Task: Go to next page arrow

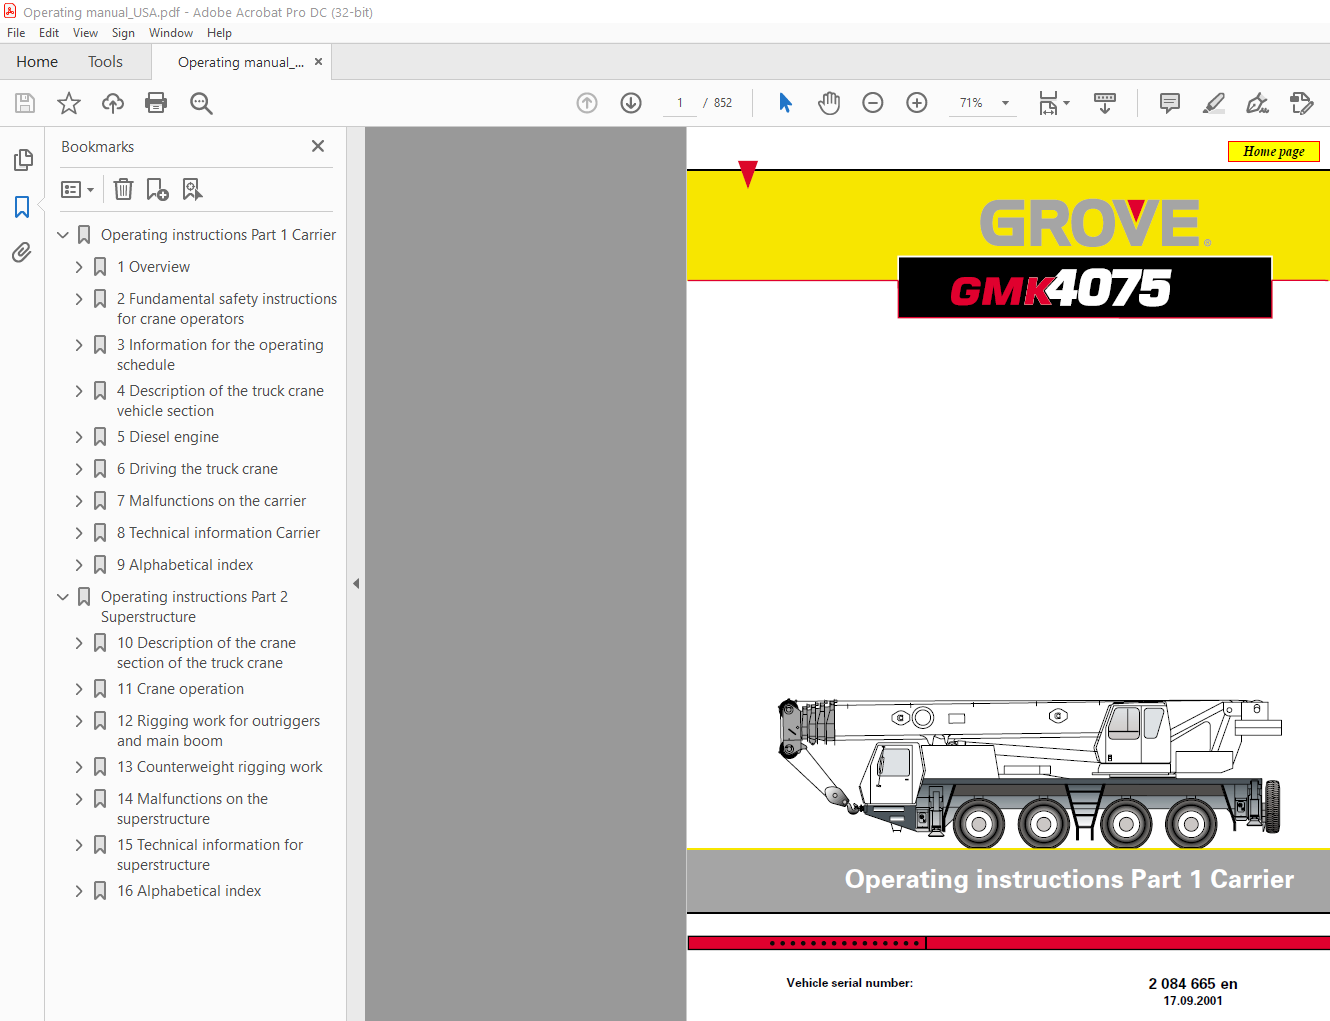Action: click(x=631, y=103)
